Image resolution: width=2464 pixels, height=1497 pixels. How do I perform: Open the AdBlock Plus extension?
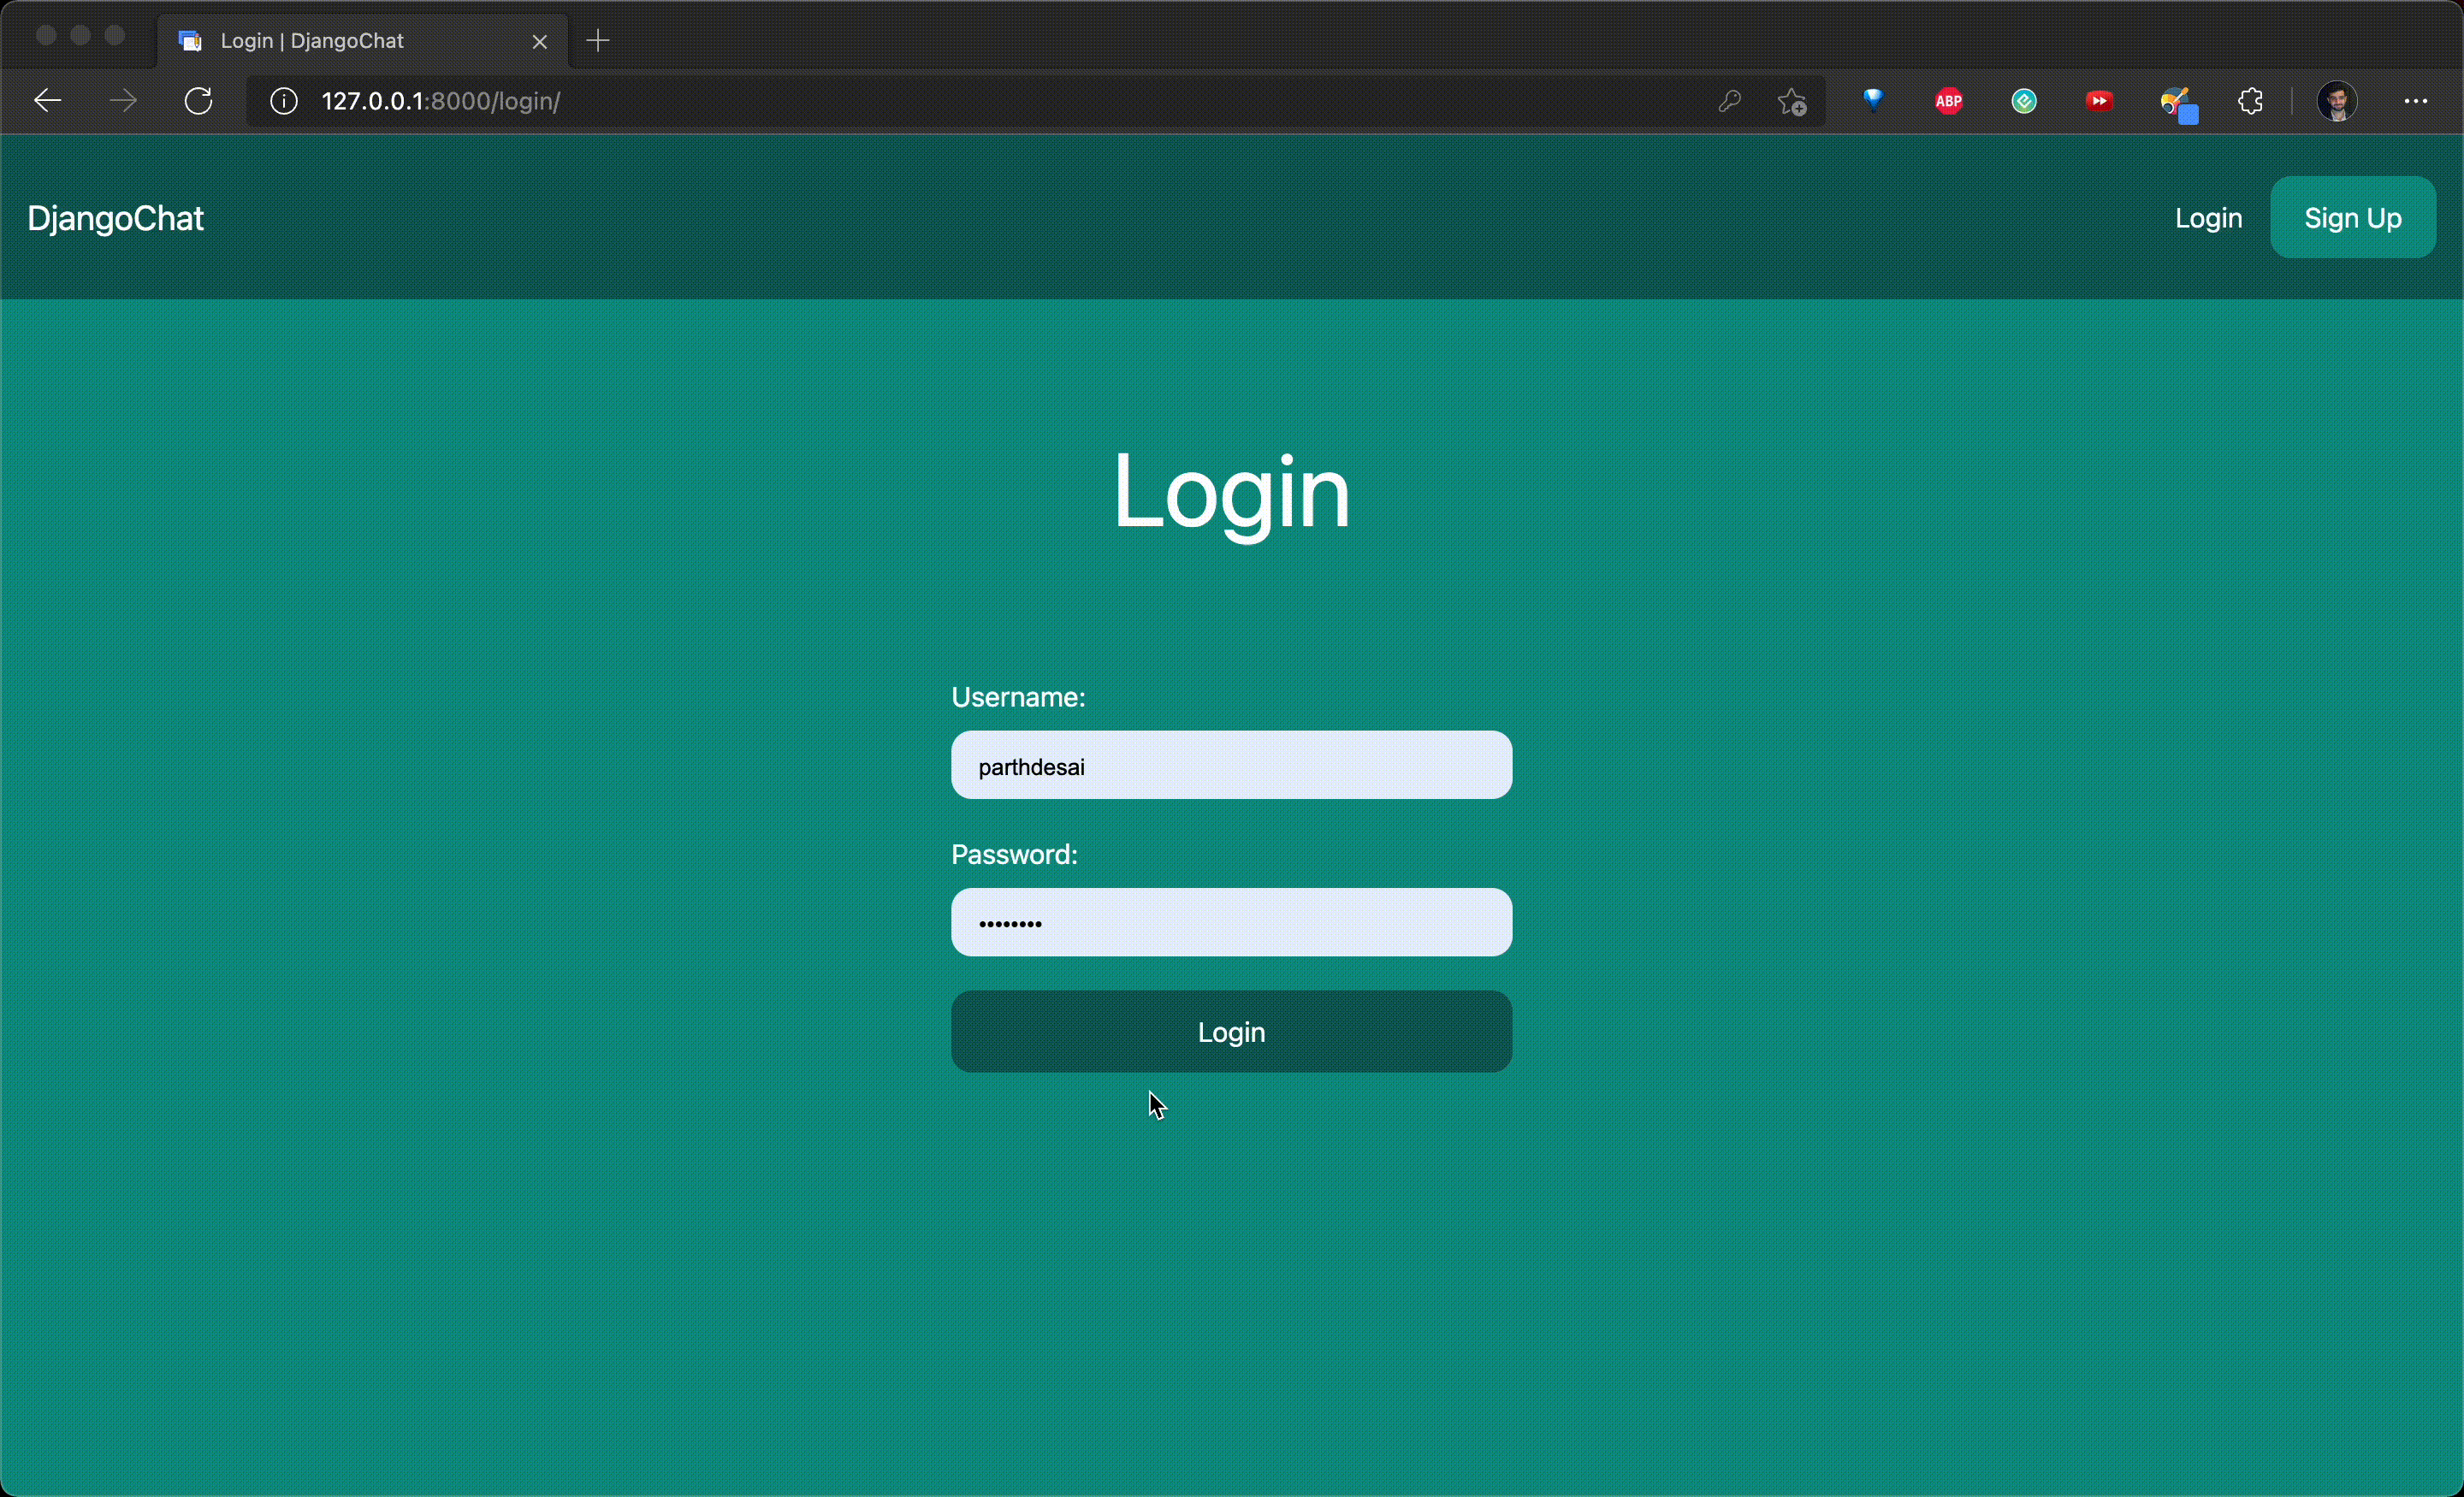coord(1948,101)
